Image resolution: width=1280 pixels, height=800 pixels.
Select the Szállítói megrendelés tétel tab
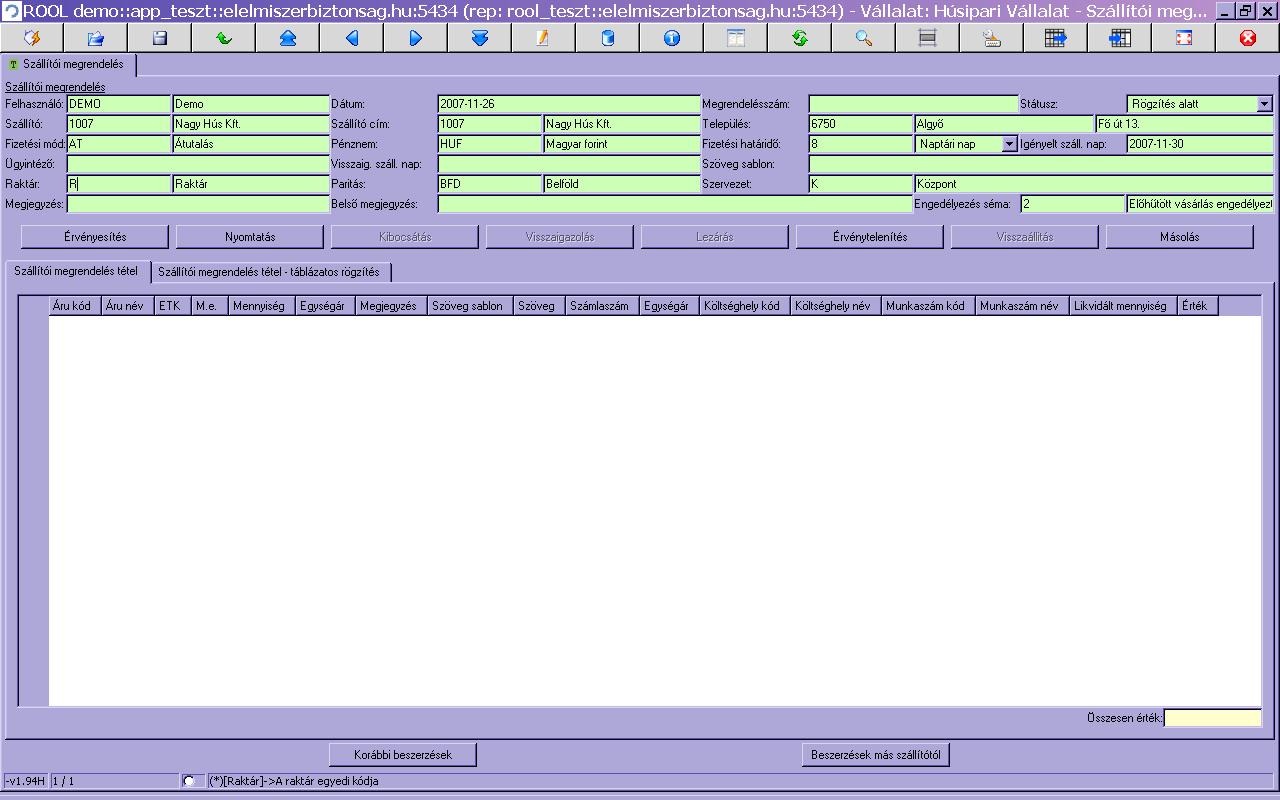pos(77,271)
